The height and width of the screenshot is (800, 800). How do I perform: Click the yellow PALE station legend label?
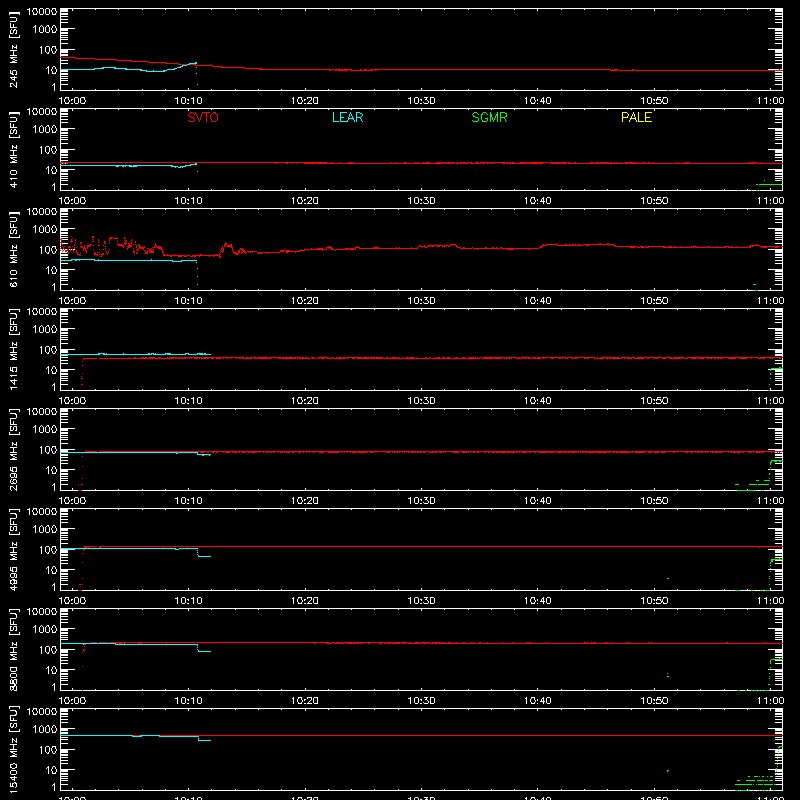tap(636, 117)
